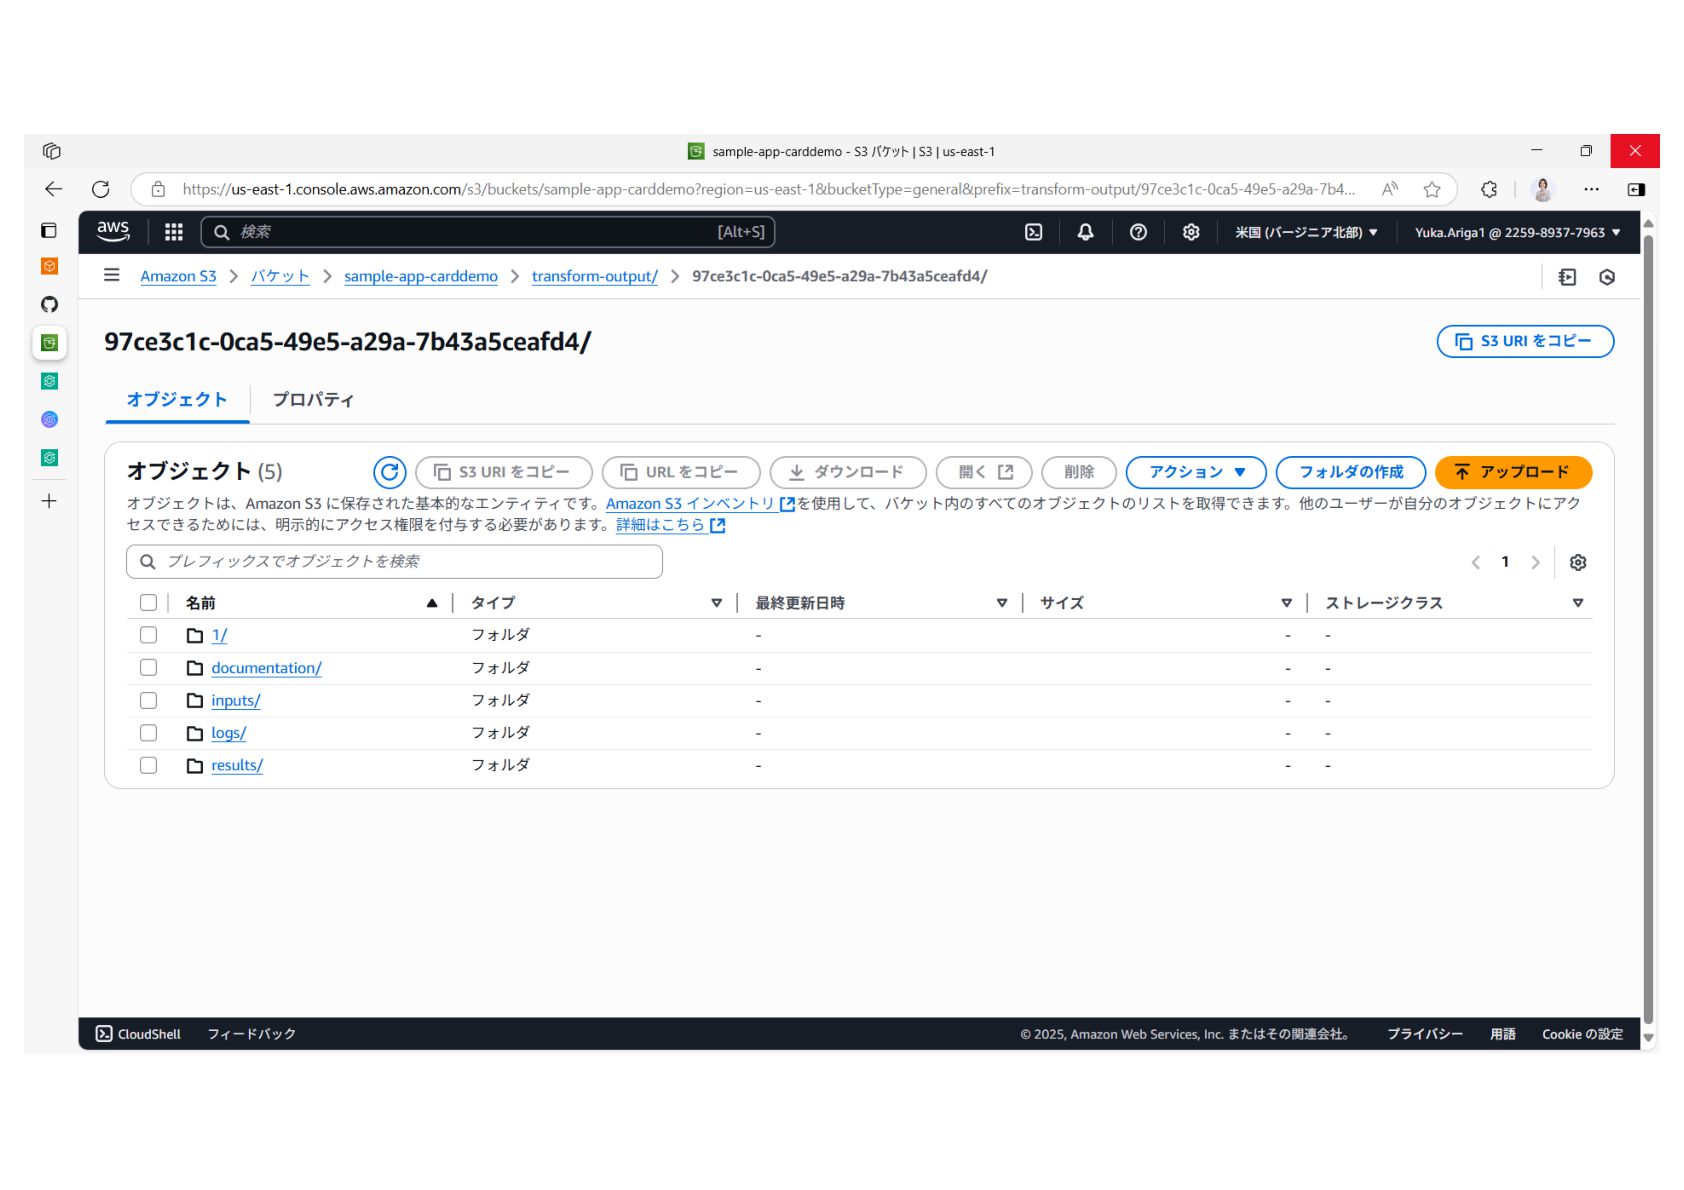Go to transform-output/ breadcrumb

[x=595, y=276]
